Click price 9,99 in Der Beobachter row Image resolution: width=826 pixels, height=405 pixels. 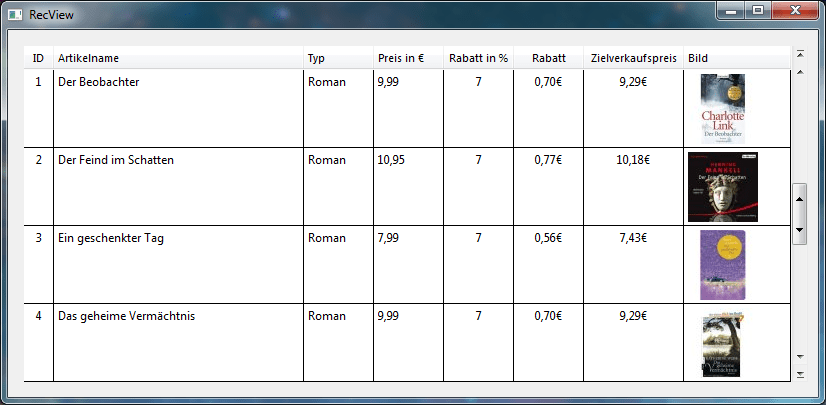pos(388,83)
